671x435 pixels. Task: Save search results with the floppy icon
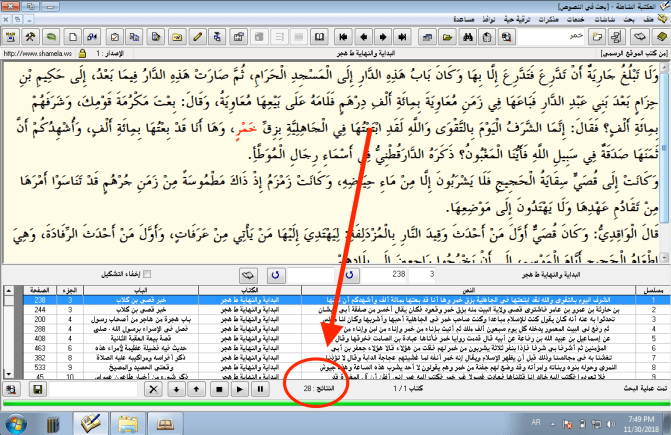[38, 389]
